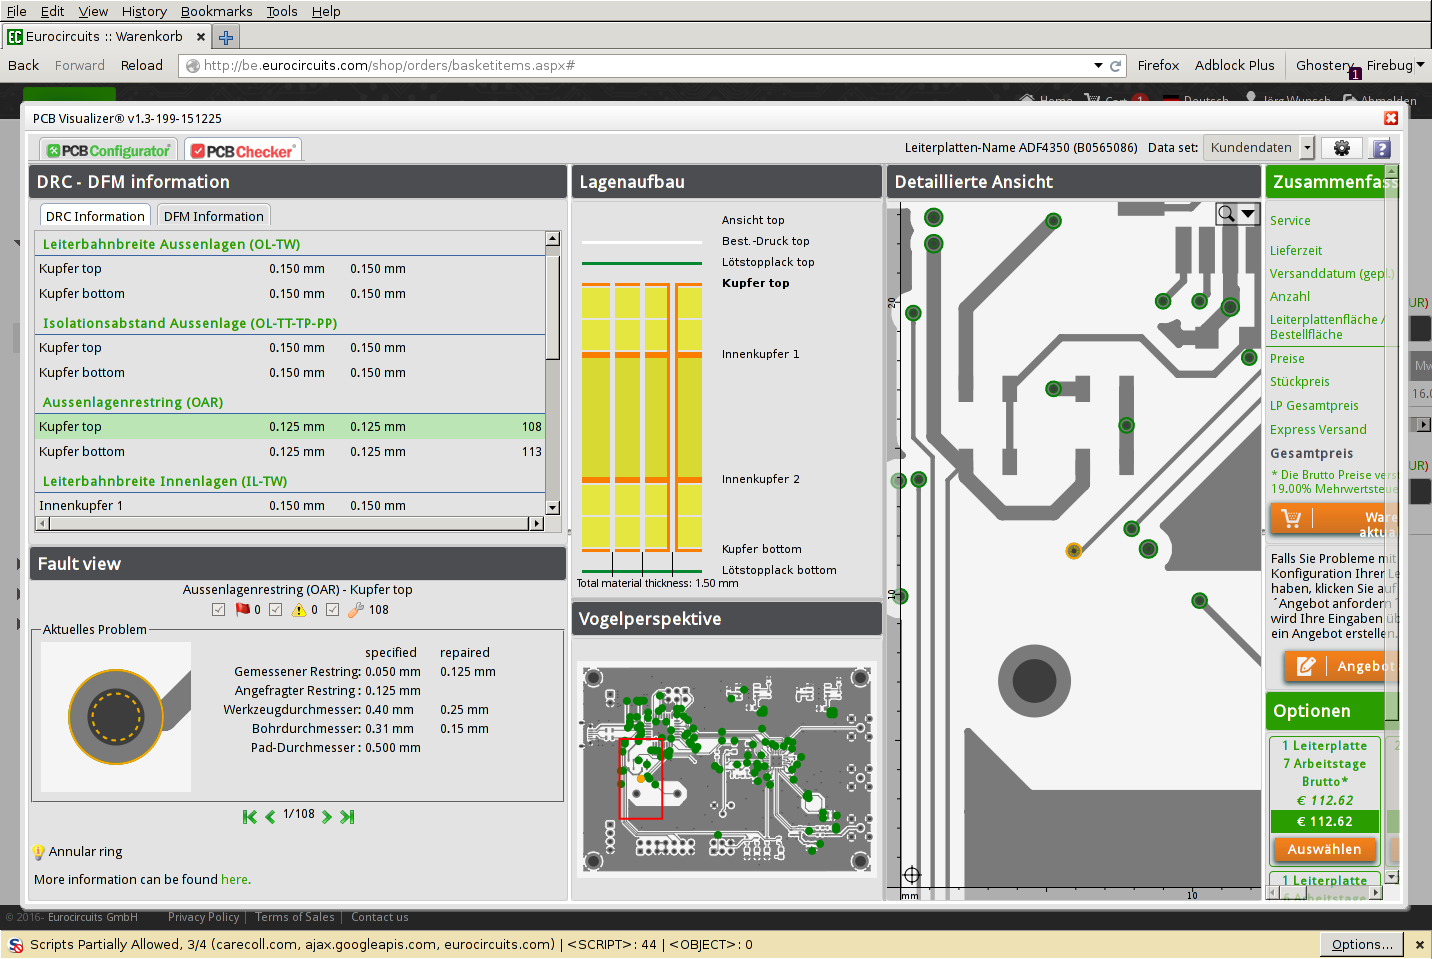Screen dimensions: 1432x959
Task: Open the PCB Visualizer help icon
Action: click(x=1381, y=148)
